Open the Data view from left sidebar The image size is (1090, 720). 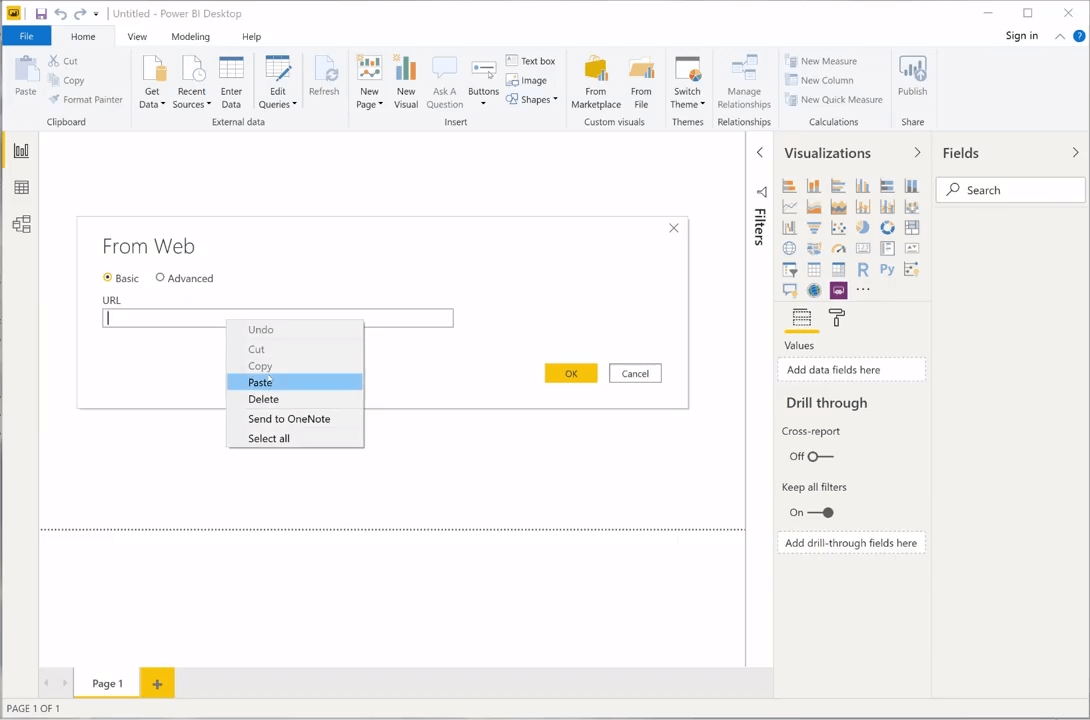[x=21, y=188]
